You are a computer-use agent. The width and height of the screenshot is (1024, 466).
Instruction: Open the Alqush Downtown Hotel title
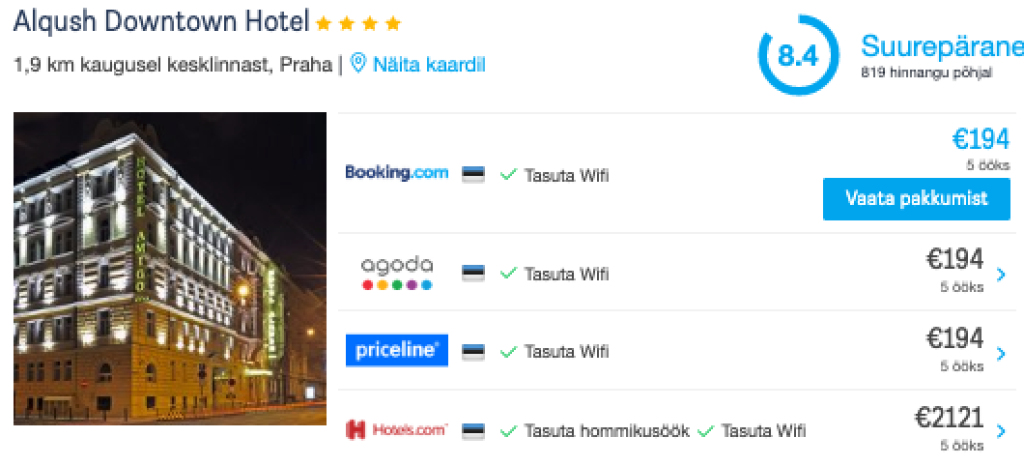(x=161, y=22)
